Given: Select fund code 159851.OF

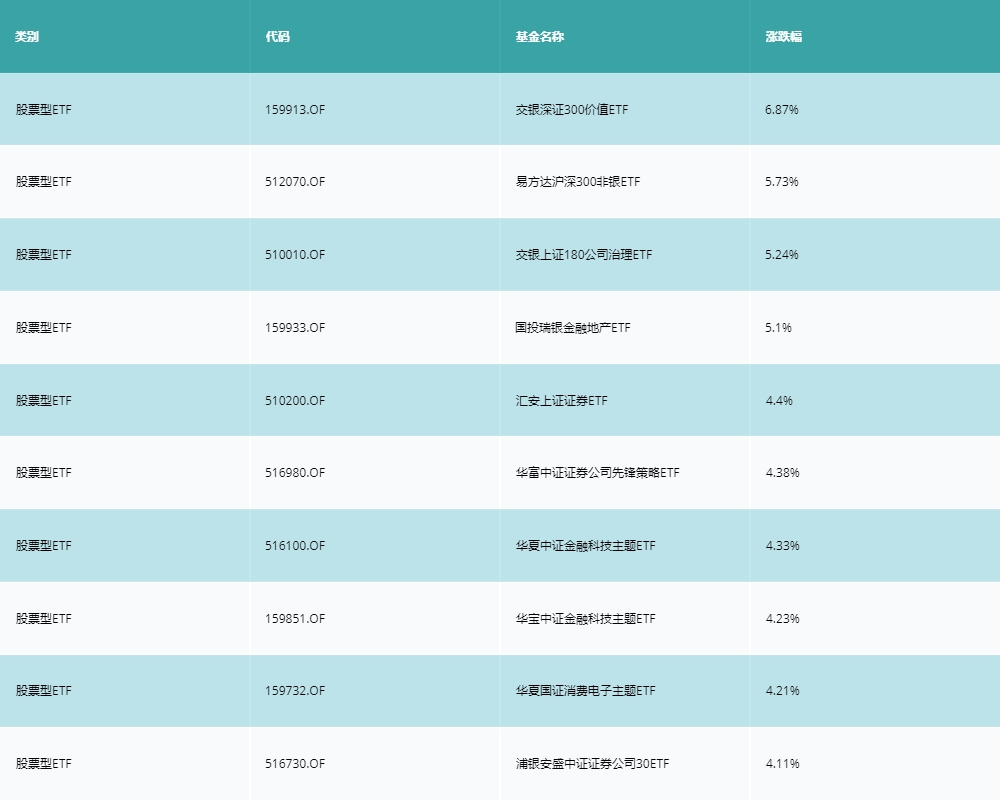Looking at the screenshot, I should click(x=295, y=619).
